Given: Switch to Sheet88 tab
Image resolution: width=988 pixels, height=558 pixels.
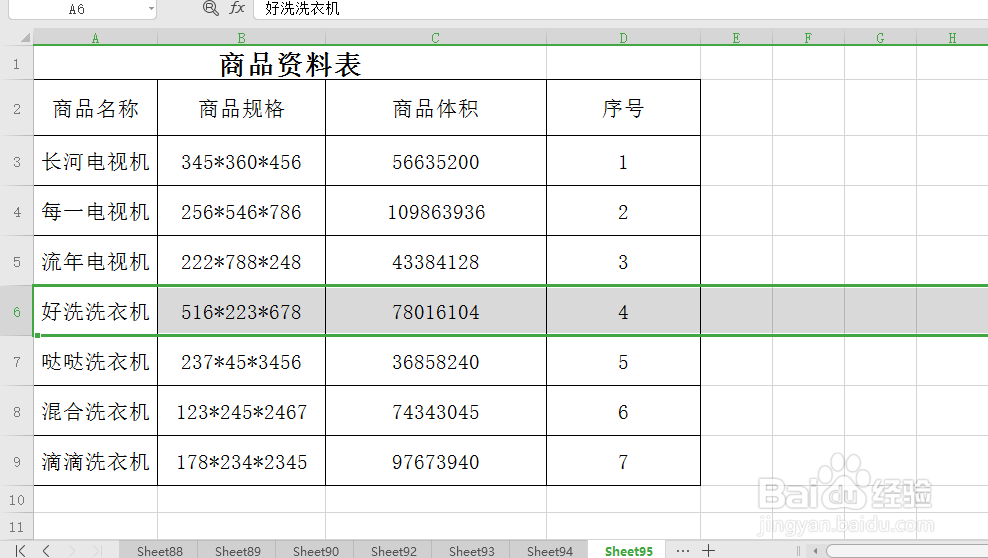Looking at the screenshot, I should tap(159, 550).
